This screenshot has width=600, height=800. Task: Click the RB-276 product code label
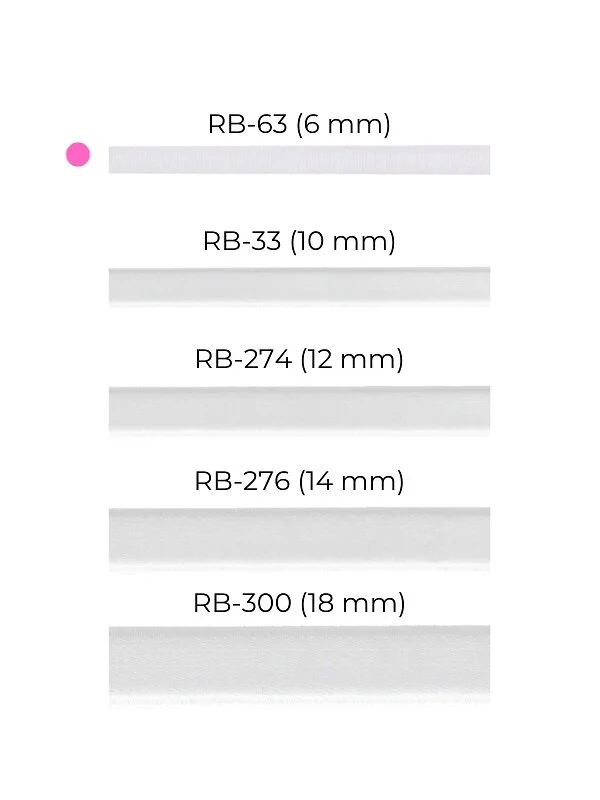click(241, 481)
